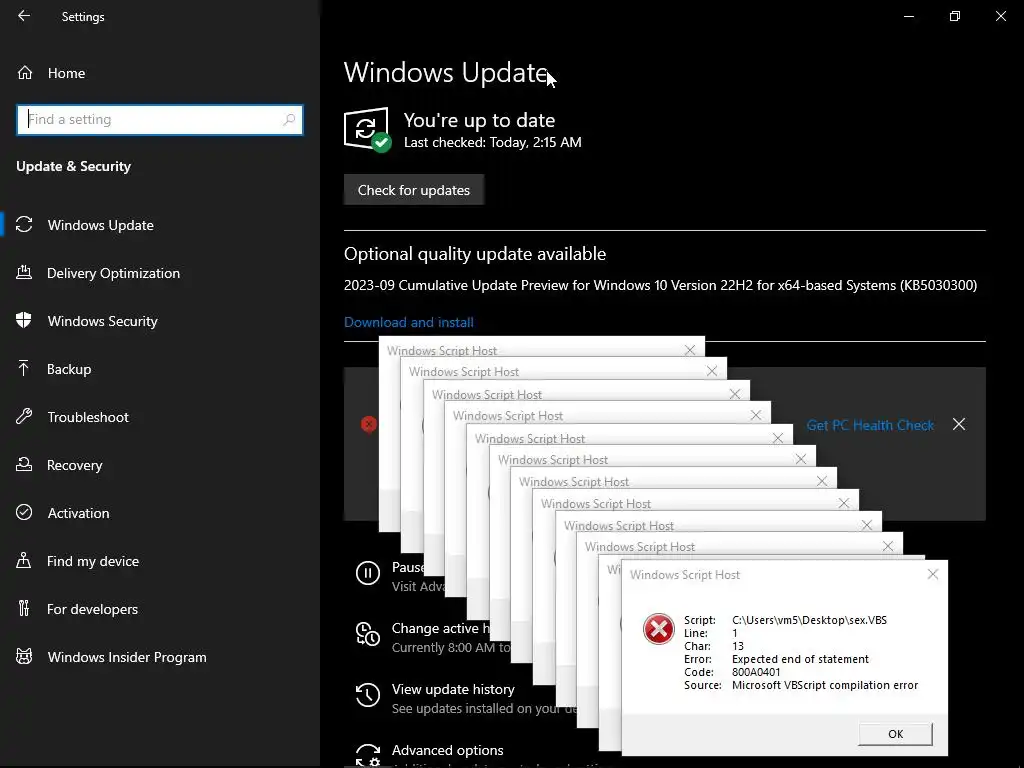
Task: Dismiss the PC Health Check banner
Action: [959, 424]
